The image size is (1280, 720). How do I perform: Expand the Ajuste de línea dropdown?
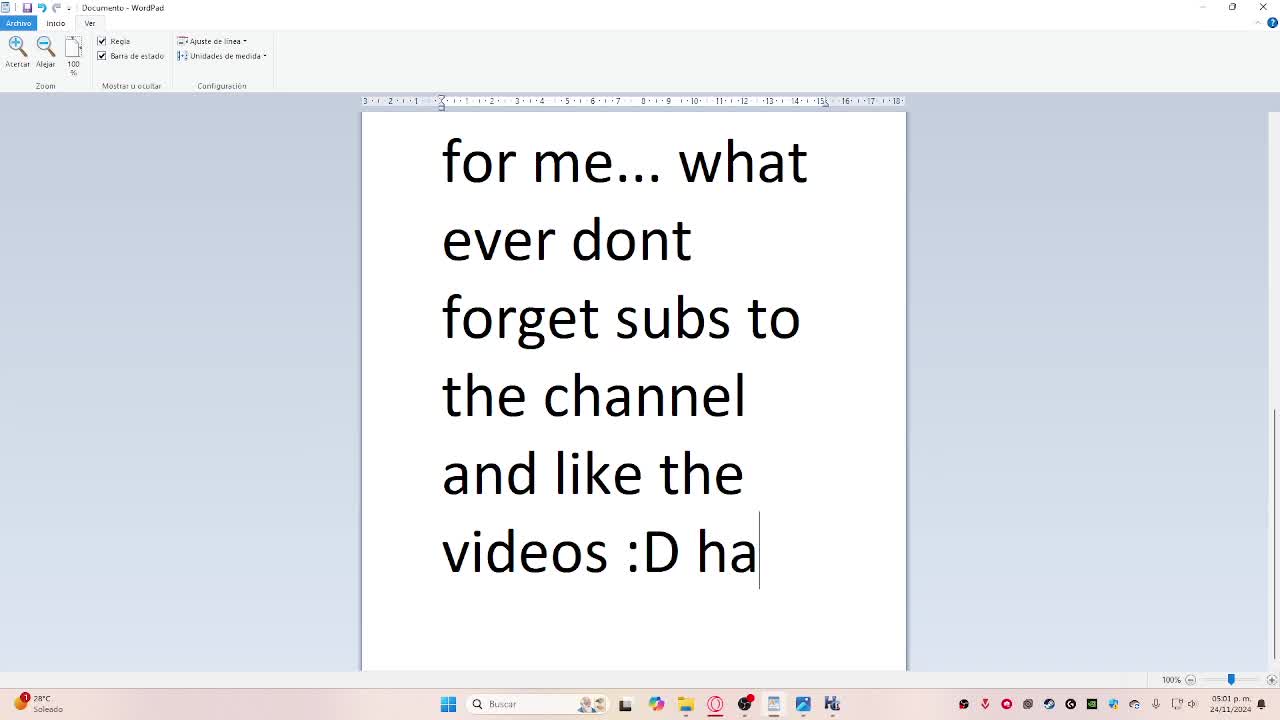(212, 41)
